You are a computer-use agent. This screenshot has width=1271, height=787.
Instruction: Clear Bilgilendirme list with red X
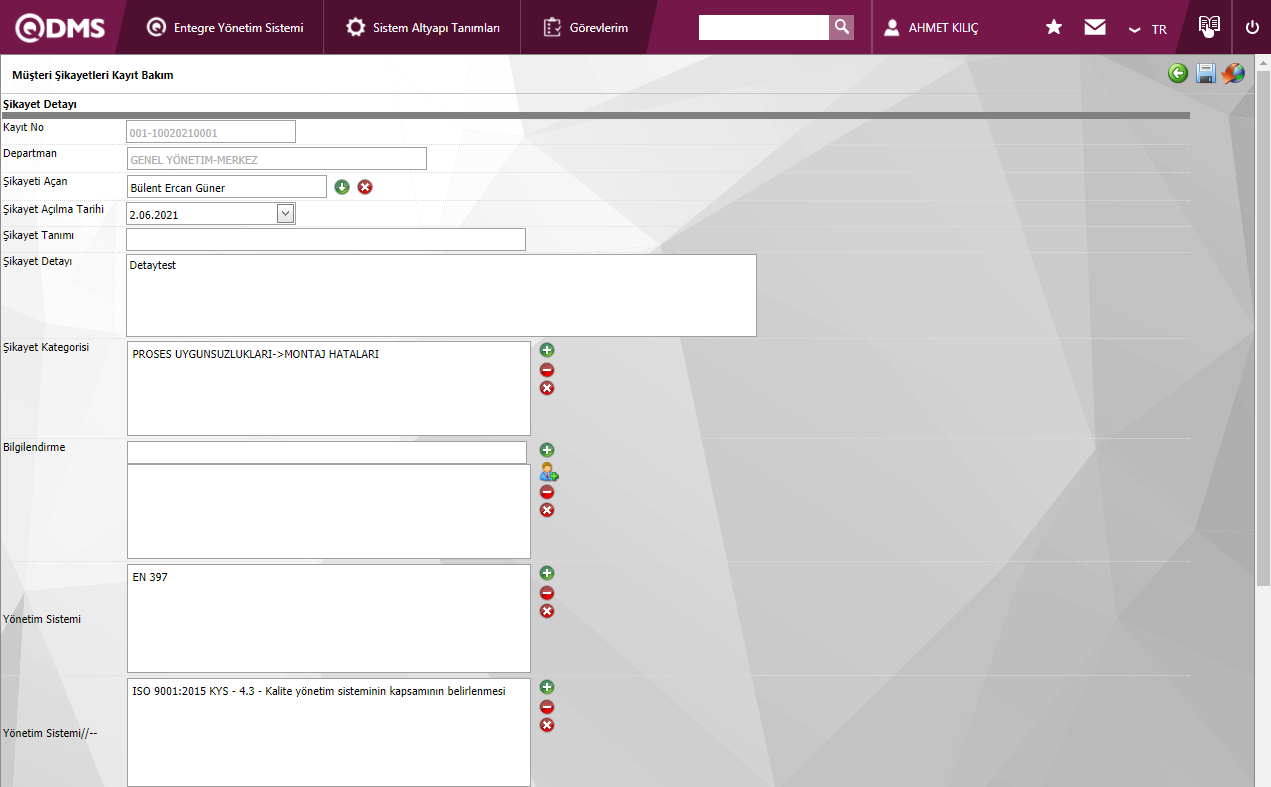(547, 510)
